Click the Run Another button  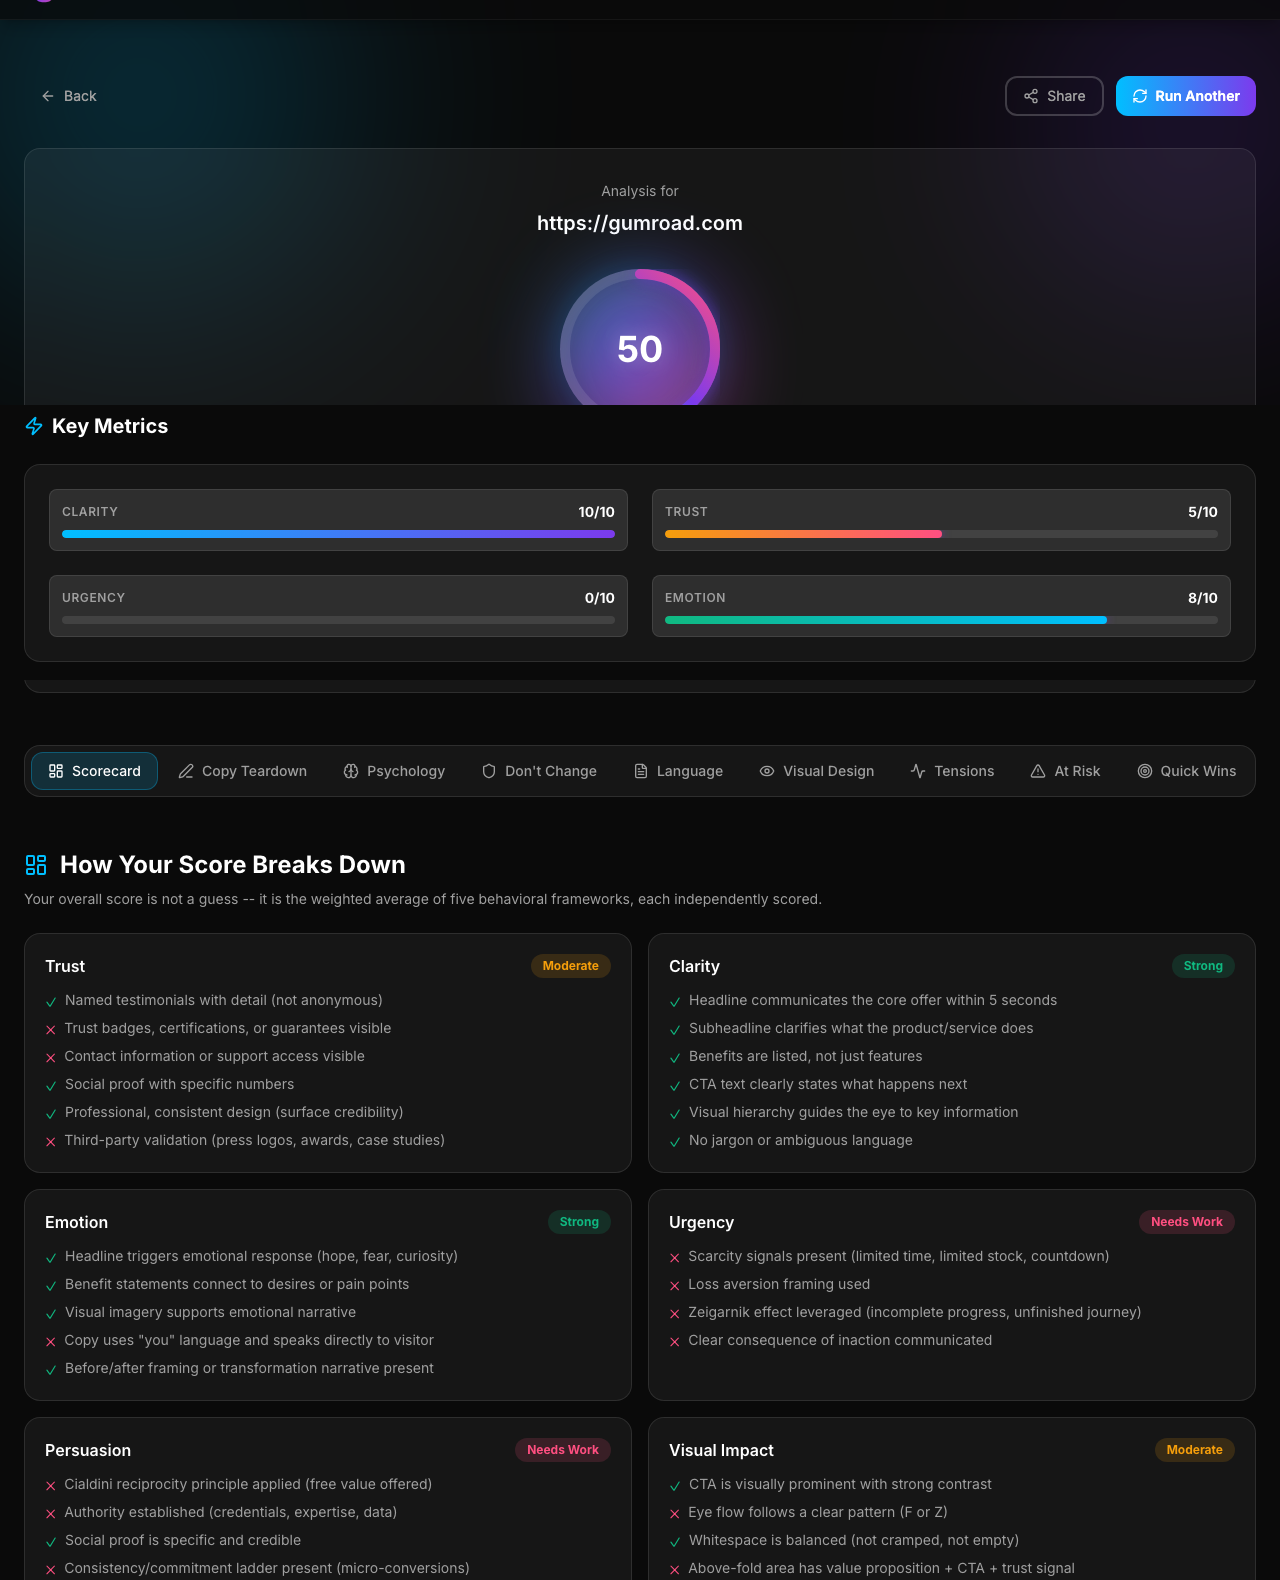1186,96
